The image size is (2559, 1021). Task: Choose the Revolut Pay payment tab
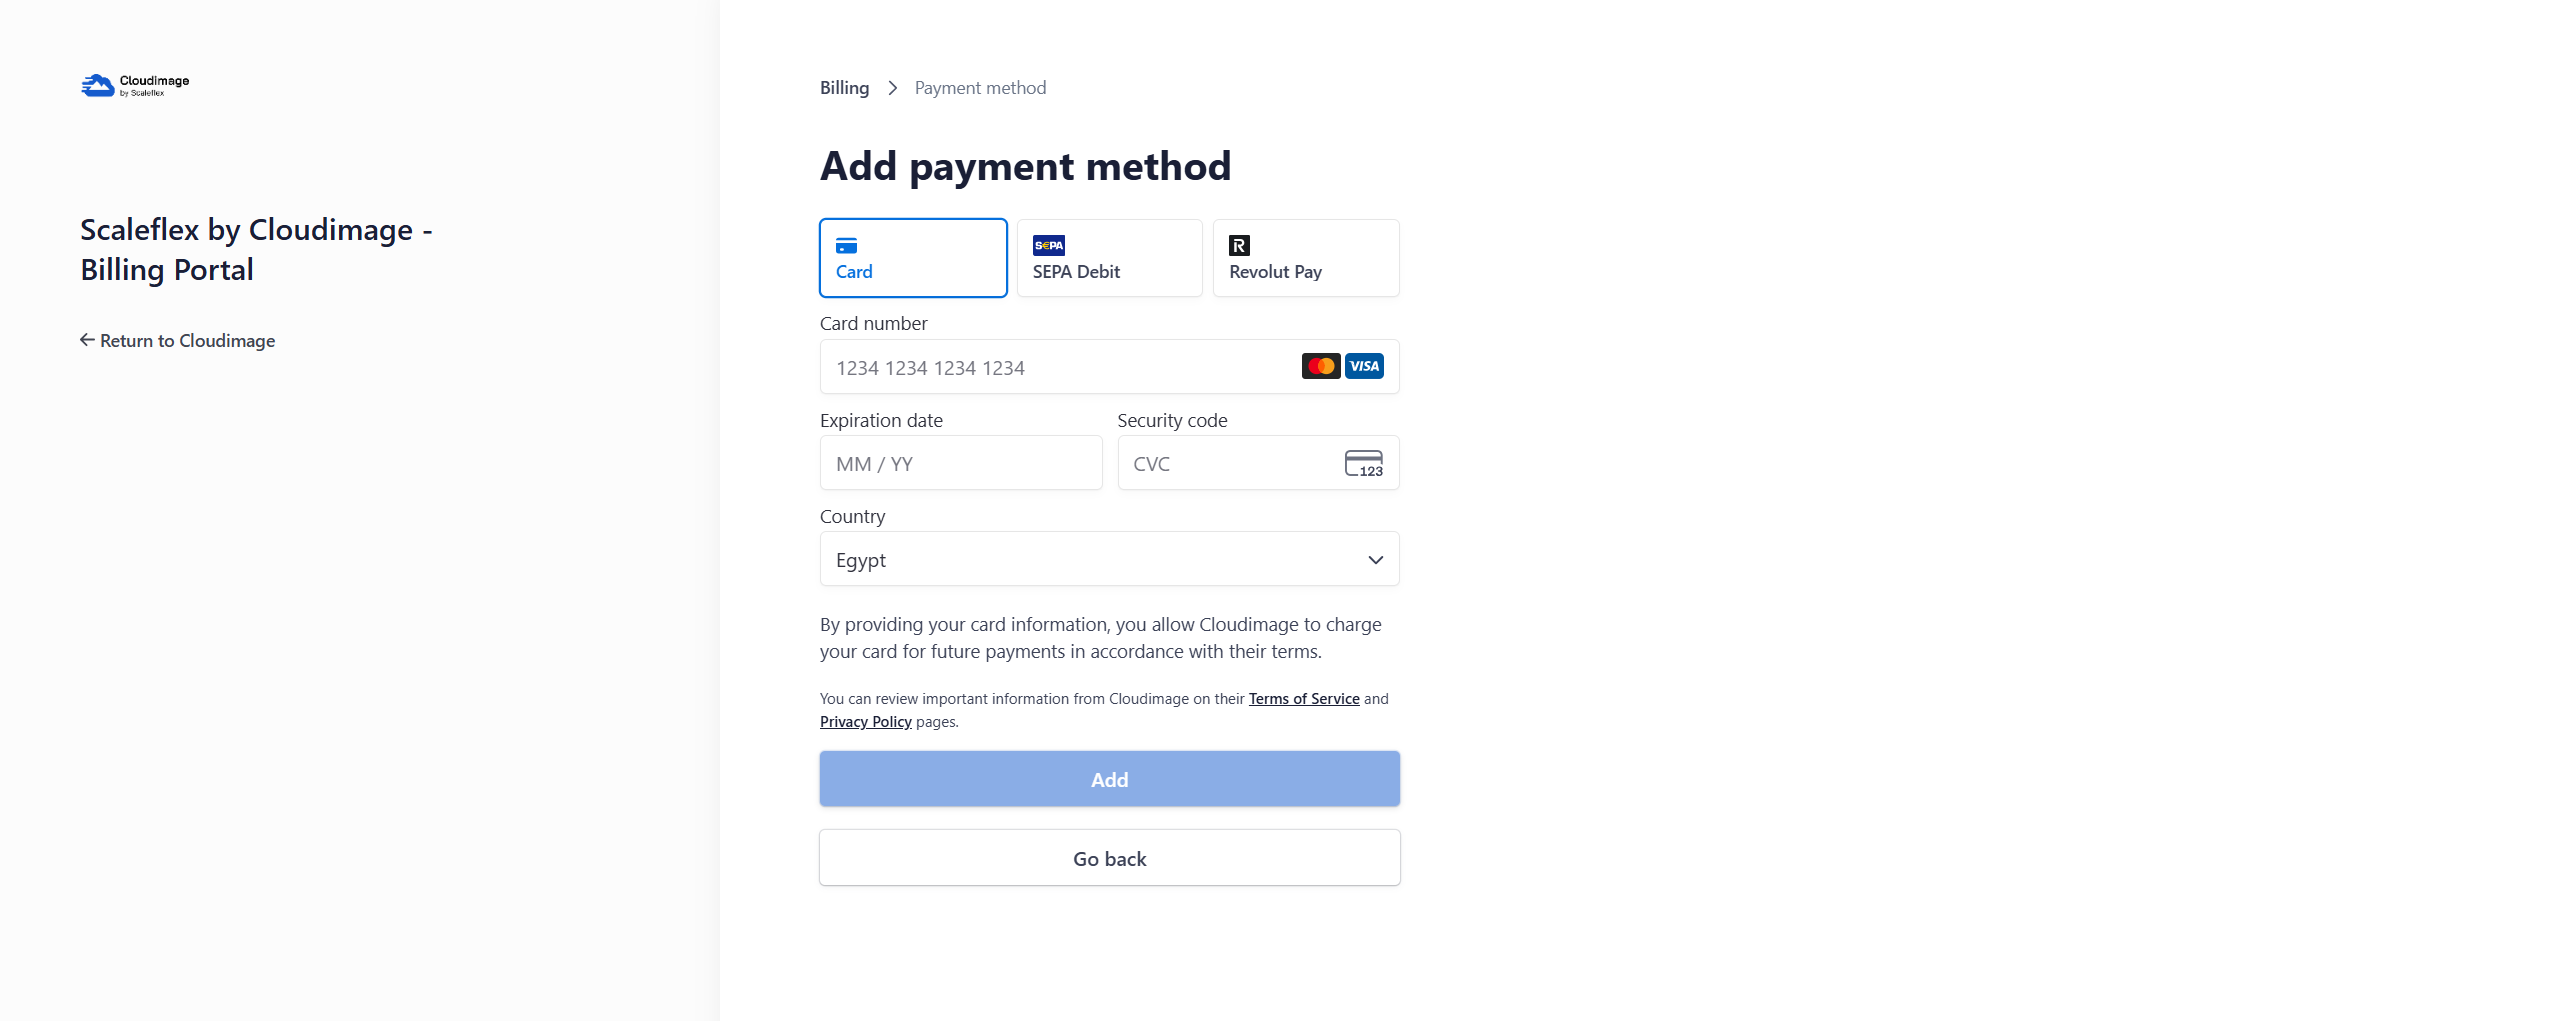click(1305, 258)
